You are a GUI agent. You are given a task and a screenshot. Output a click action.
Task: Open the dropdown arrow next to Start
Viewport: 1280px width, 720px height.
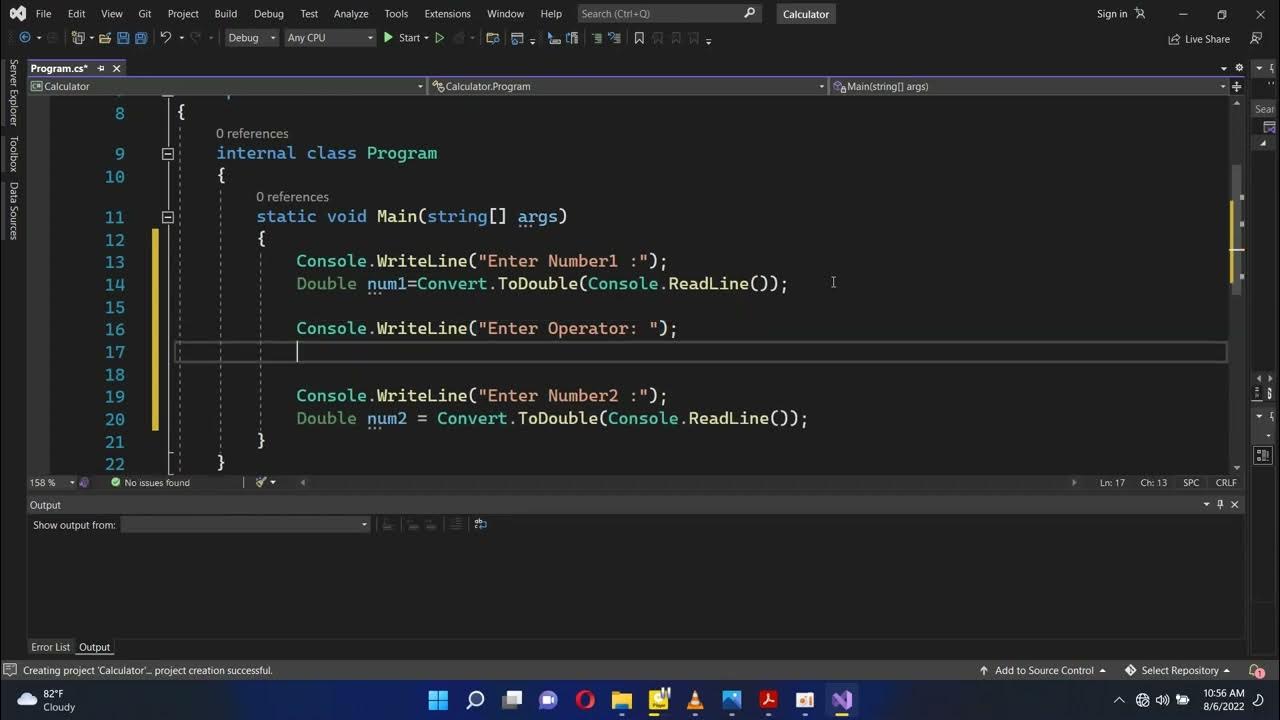click(x=425, y=38)
